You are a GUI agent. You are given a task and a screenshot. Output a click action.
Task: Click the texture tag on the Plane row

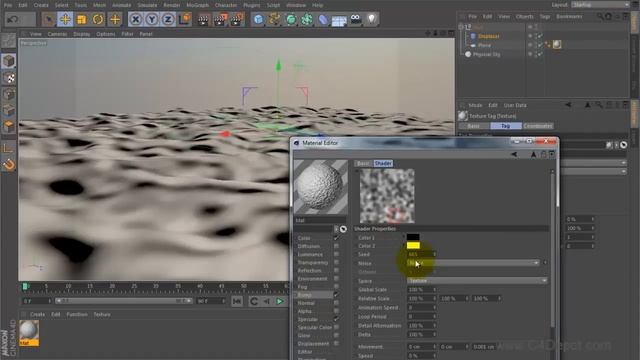click(x=557, y=45)
